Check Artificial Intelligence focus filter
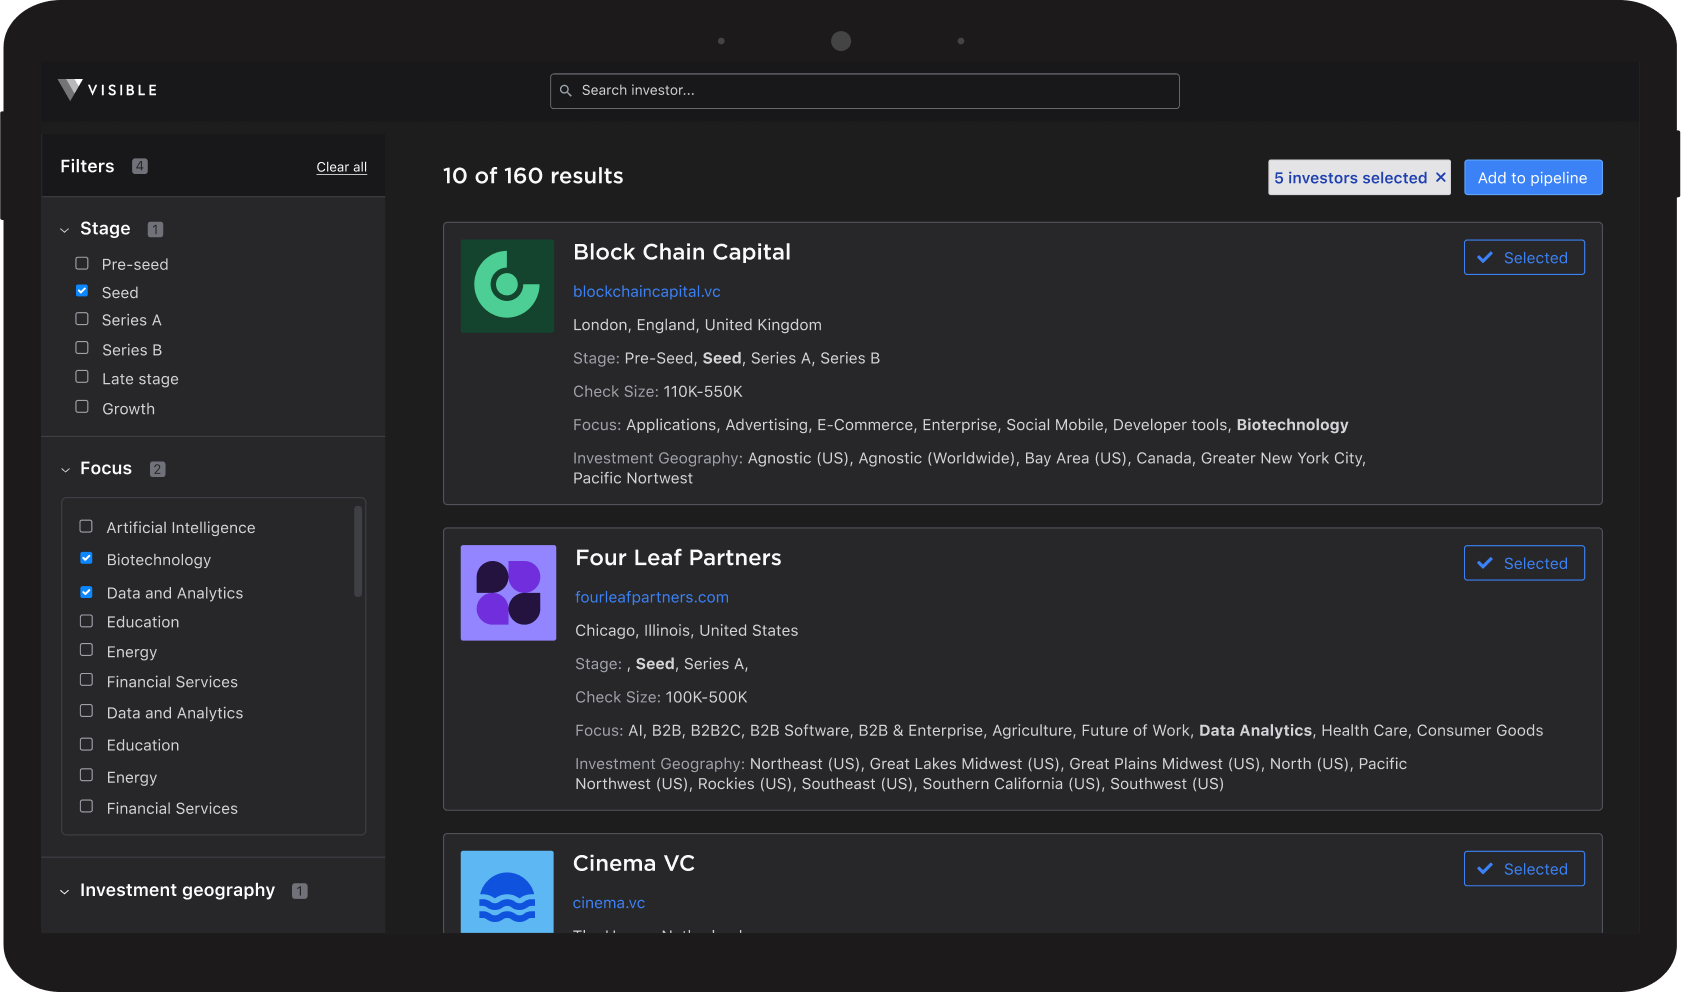The image size is (1681, 993). tap(86, 526)
